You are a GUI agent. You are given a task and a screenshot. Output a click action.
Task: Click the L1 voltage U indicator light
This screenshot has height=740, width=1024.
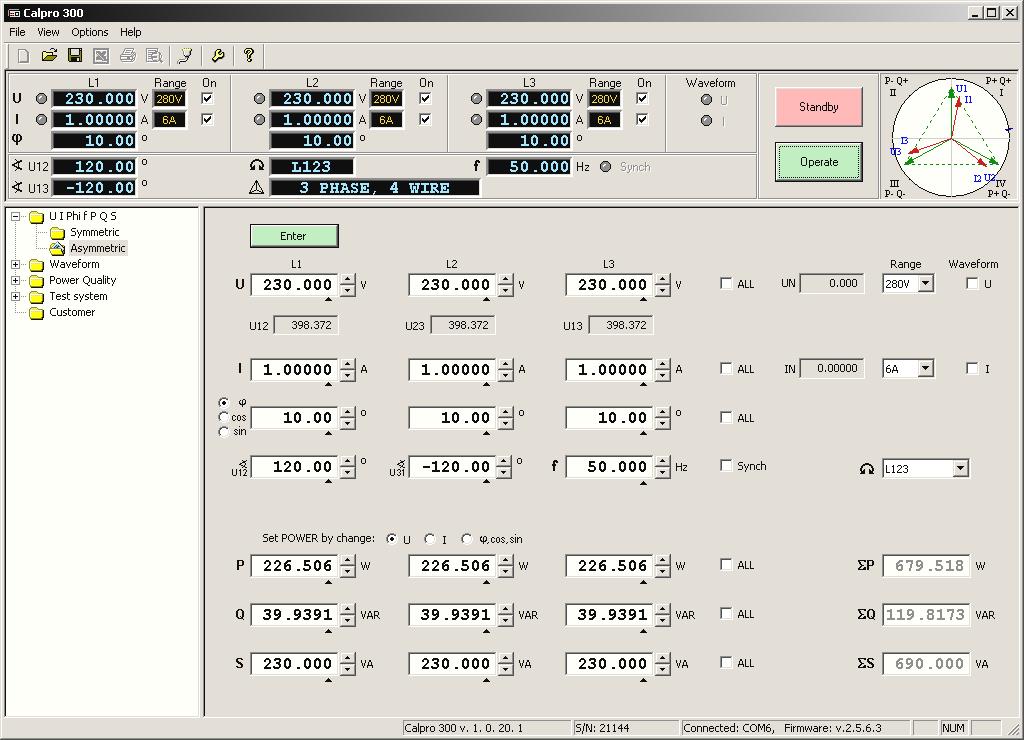pos(41,99)
